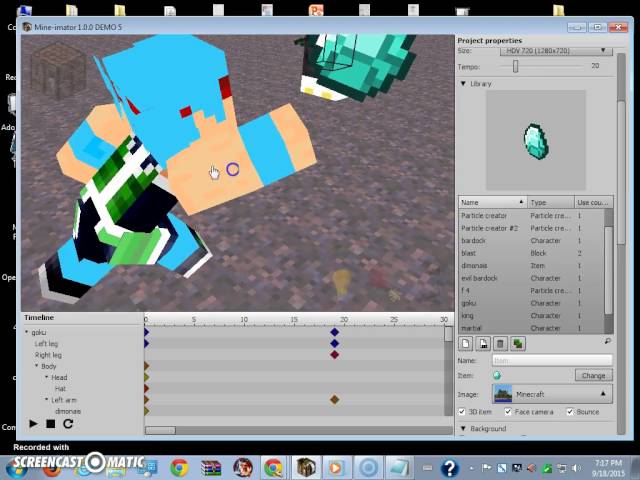Collapse the Library section
The image size is (640, 480).
point(463,83)
